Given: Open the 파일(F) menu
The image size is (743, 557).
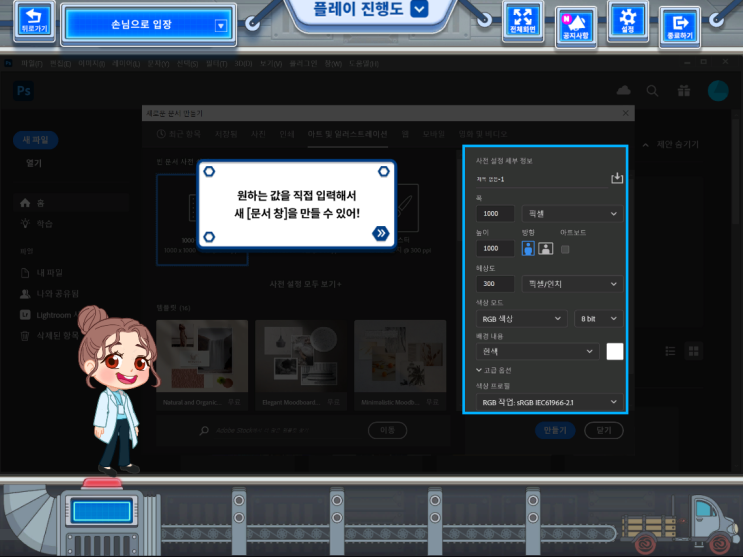Looking at the screenshot, I should tap(32, 63).
